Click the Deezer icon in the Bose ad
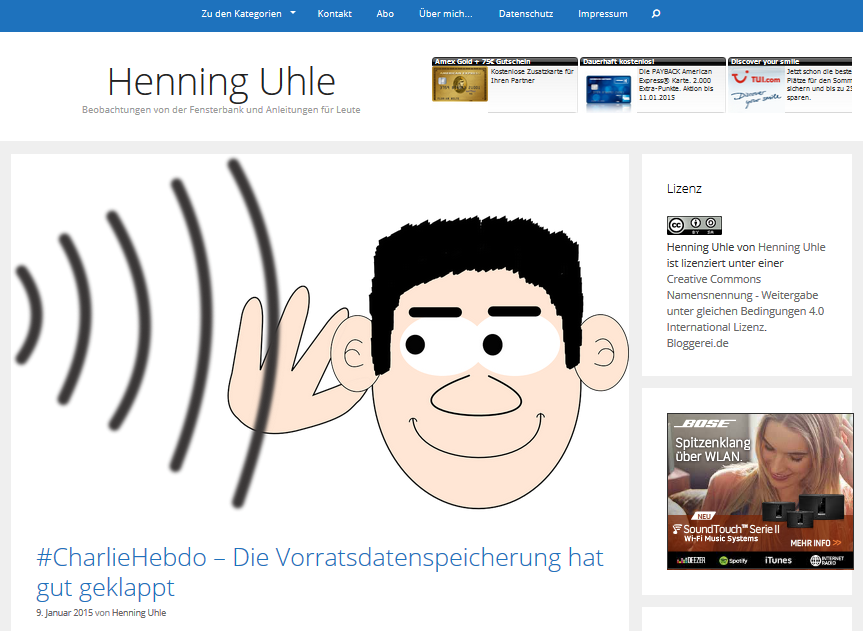This screenshot has width=863, height=631. (692, 560)
